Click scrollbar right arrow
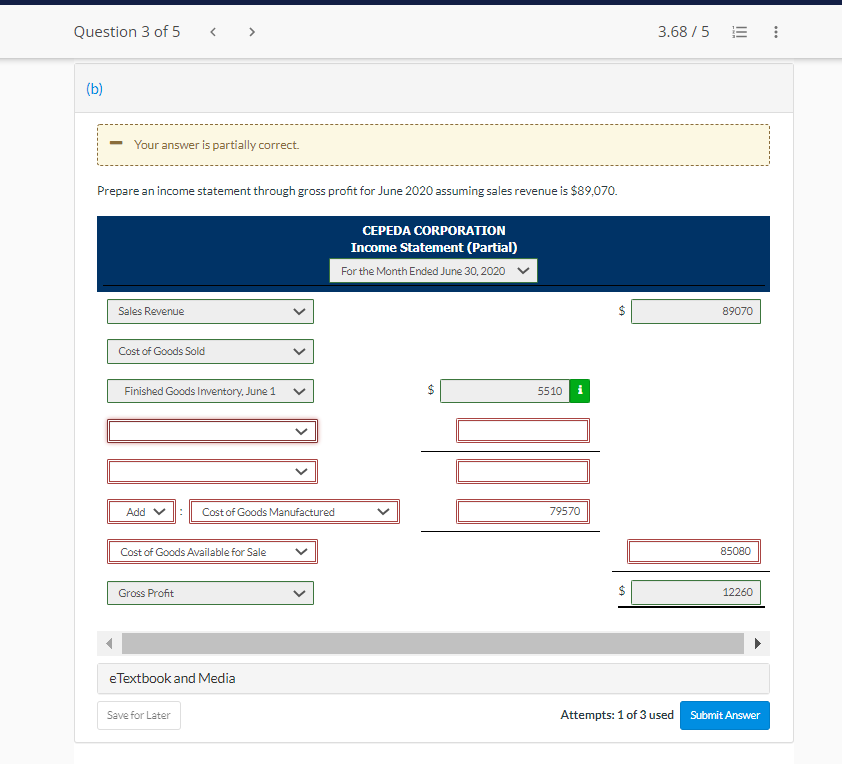Screen dimensions: 842x764 757,643
